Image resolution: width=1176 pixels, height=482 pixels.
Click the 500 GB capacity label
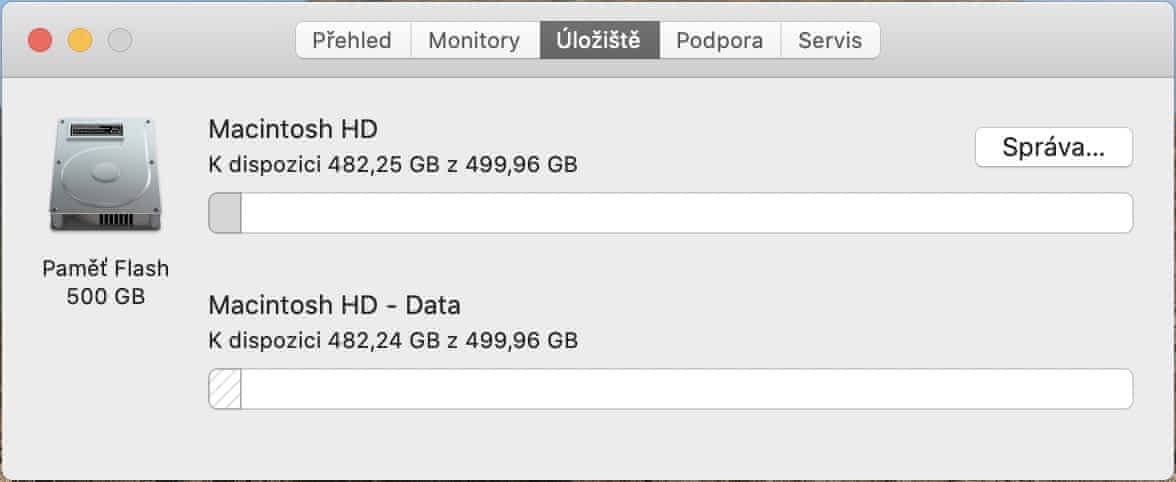pos(105,296)
